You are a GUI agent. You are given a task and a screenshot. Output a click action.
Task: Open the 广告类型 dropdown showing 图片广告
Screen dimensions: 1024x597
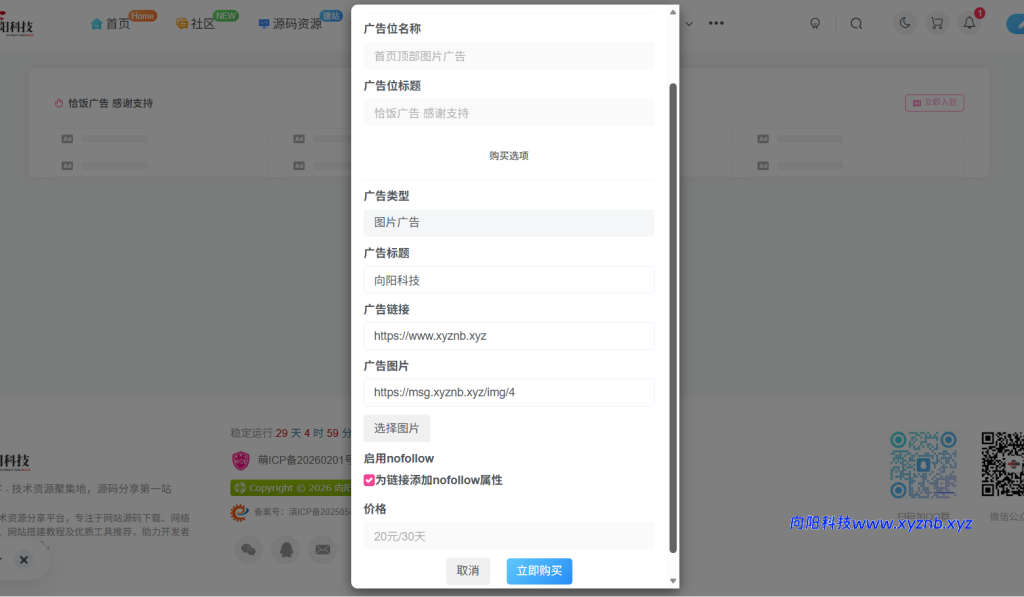pos(509,221)
